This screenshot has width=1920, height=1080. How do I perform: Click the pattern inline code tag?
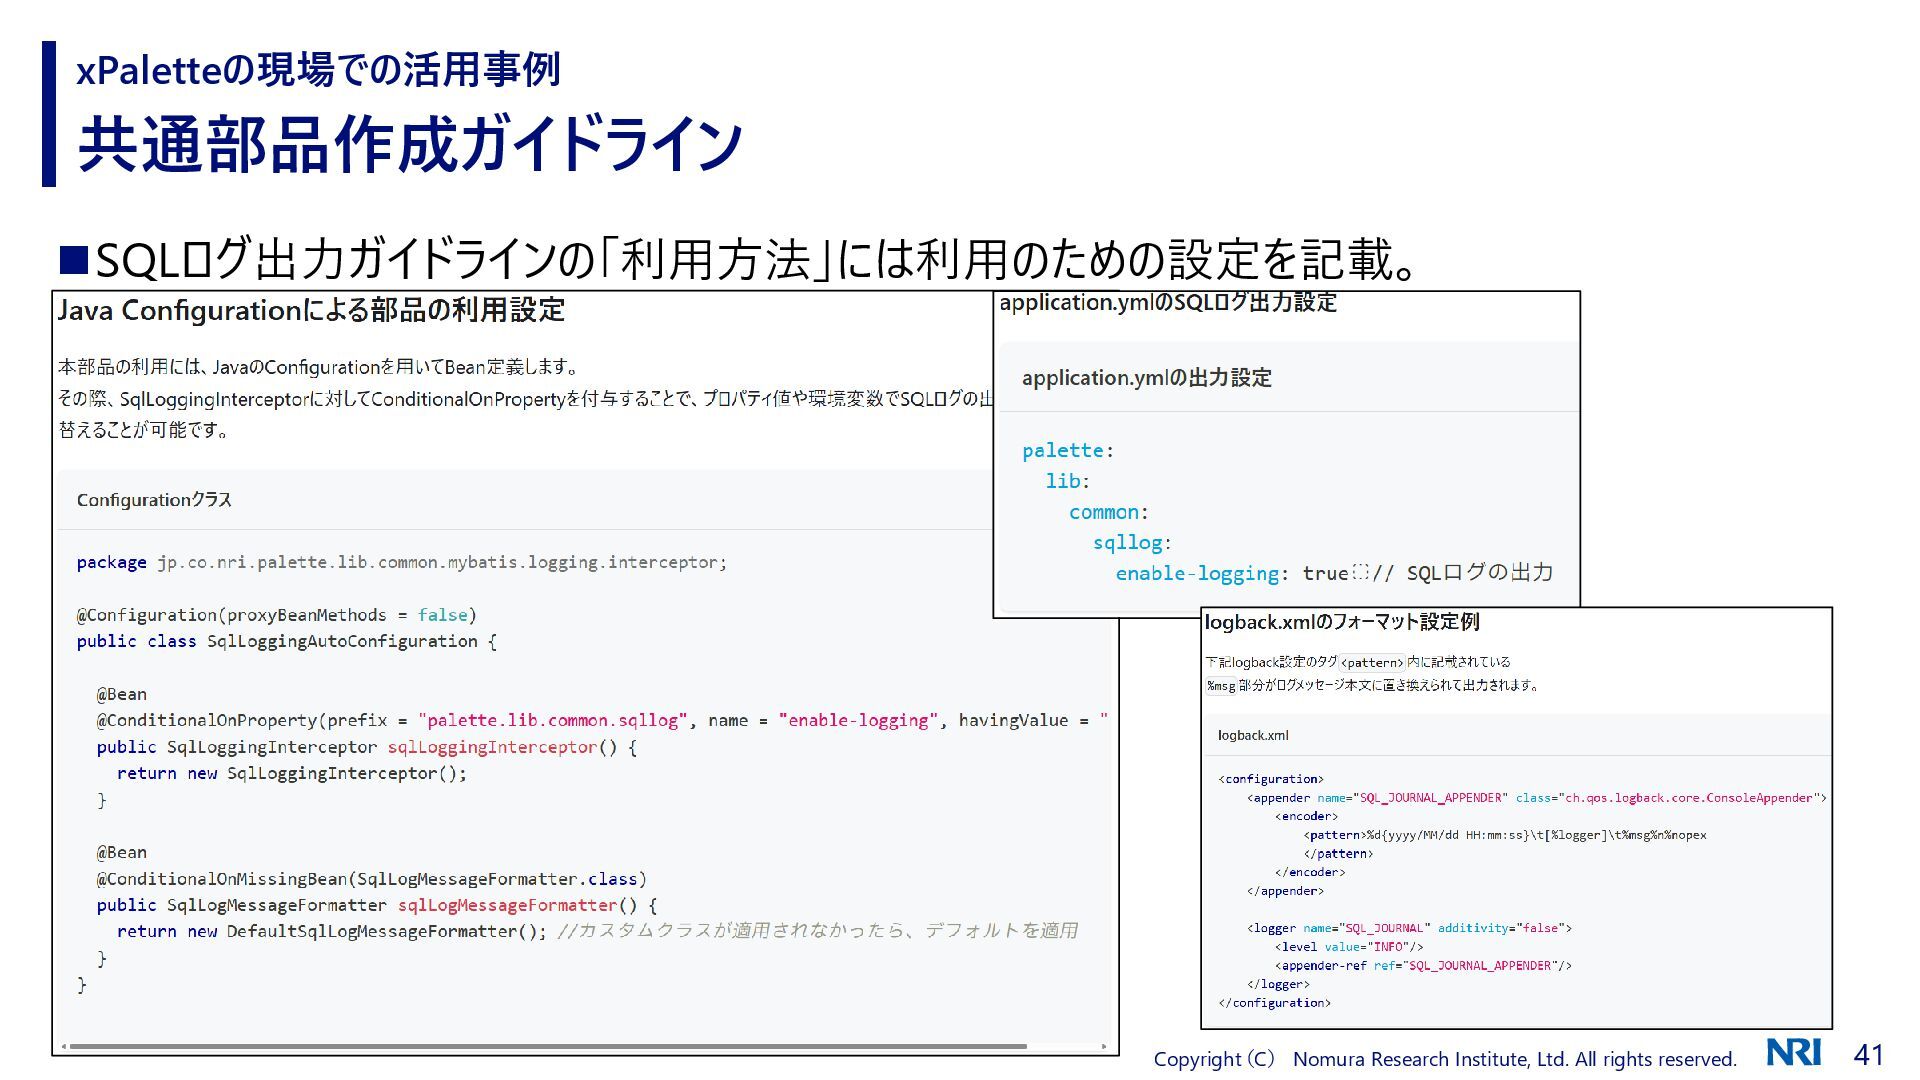[1371, 663]
